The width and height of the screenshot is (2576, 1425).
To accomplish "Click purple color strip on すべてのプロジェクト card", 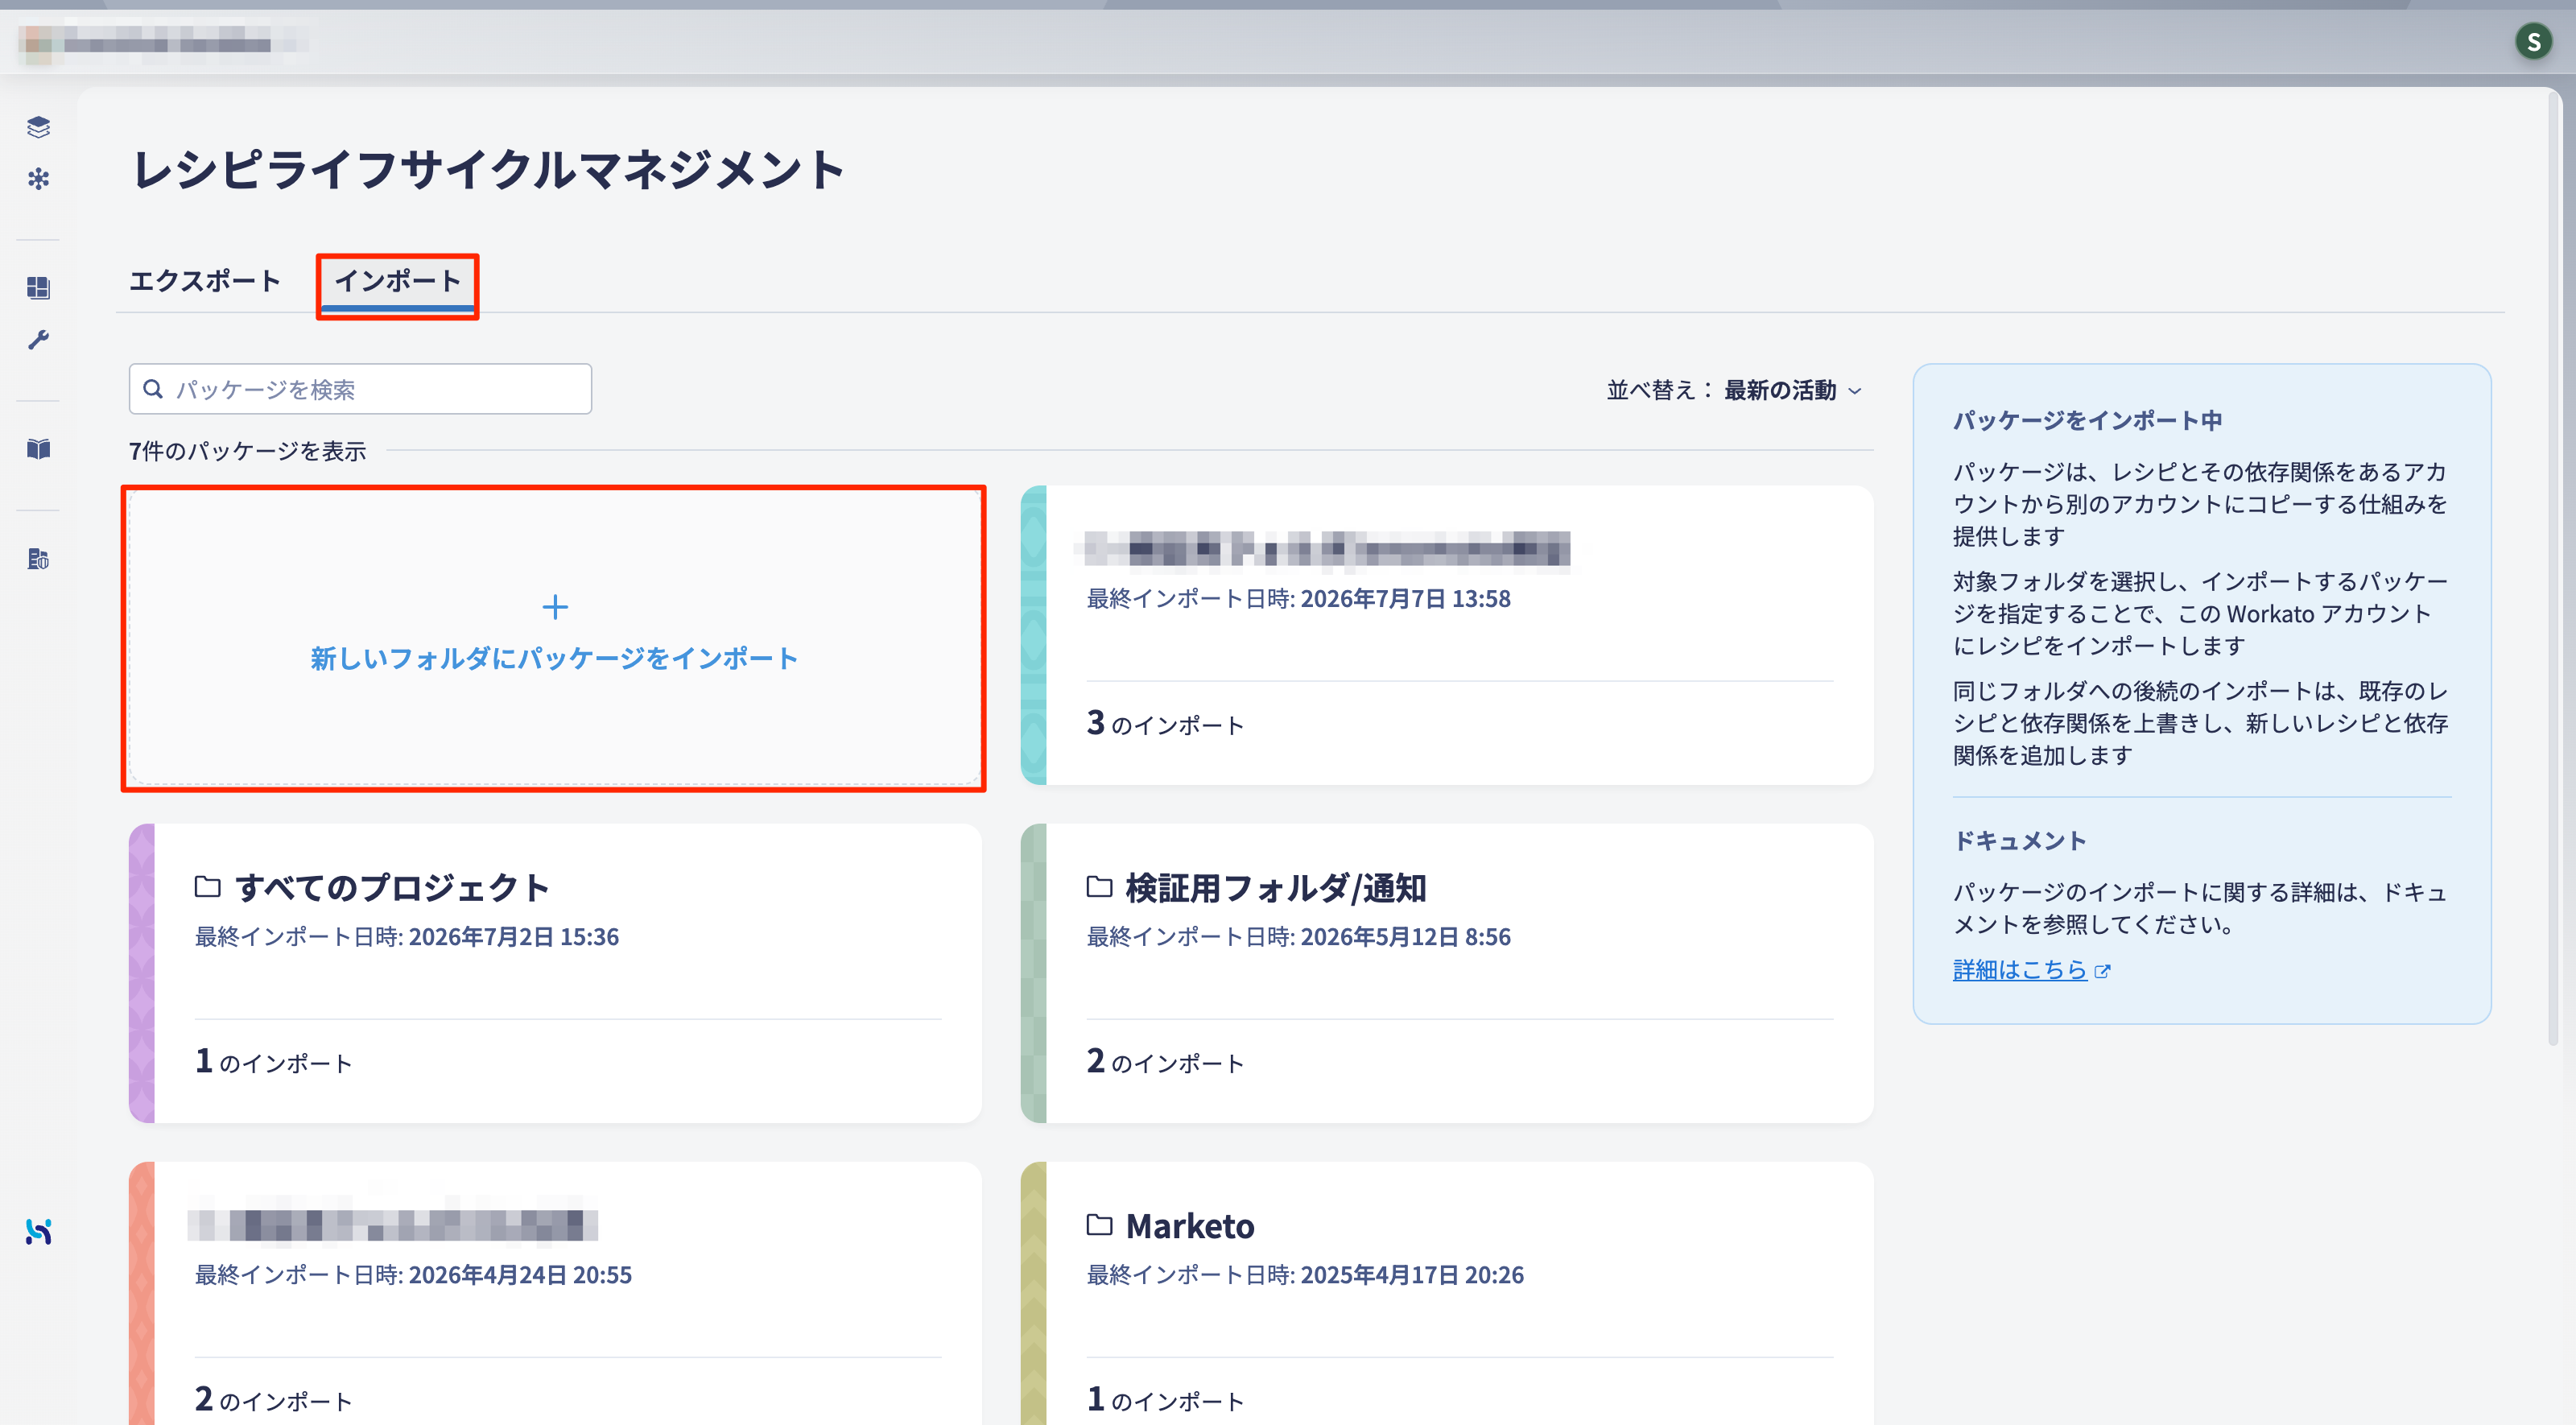I will pyautogui.click(x=142, y=973).
